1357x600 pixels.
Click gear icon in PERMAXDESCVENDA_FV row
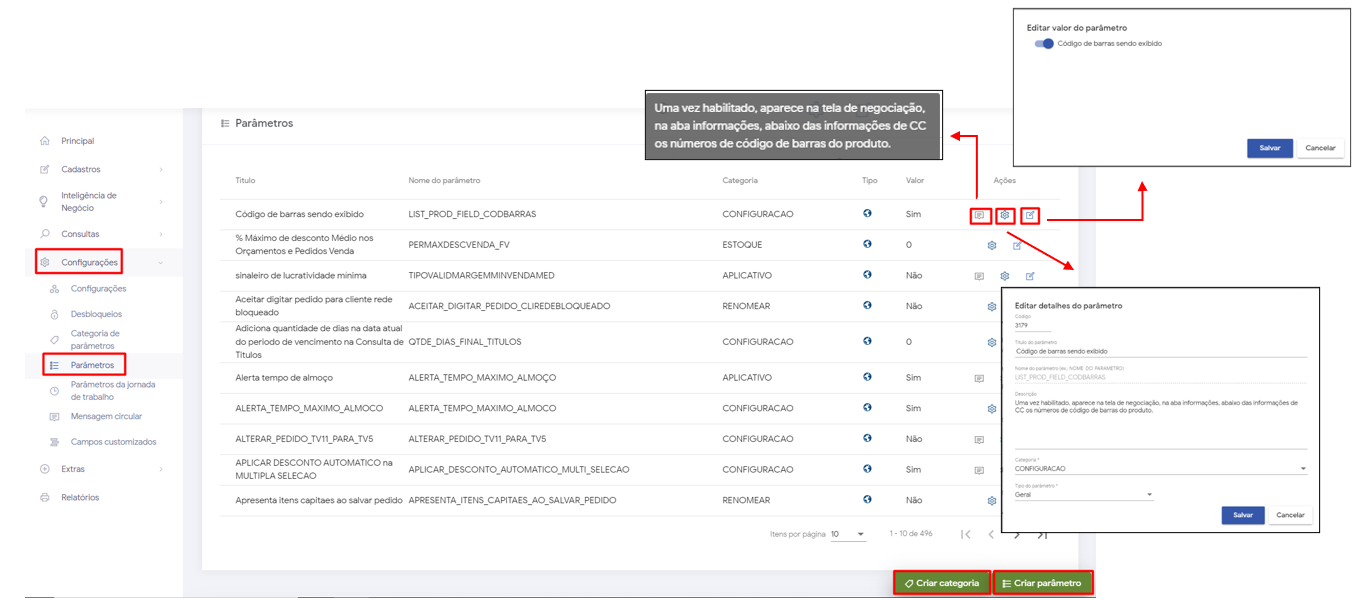(992, 245)
